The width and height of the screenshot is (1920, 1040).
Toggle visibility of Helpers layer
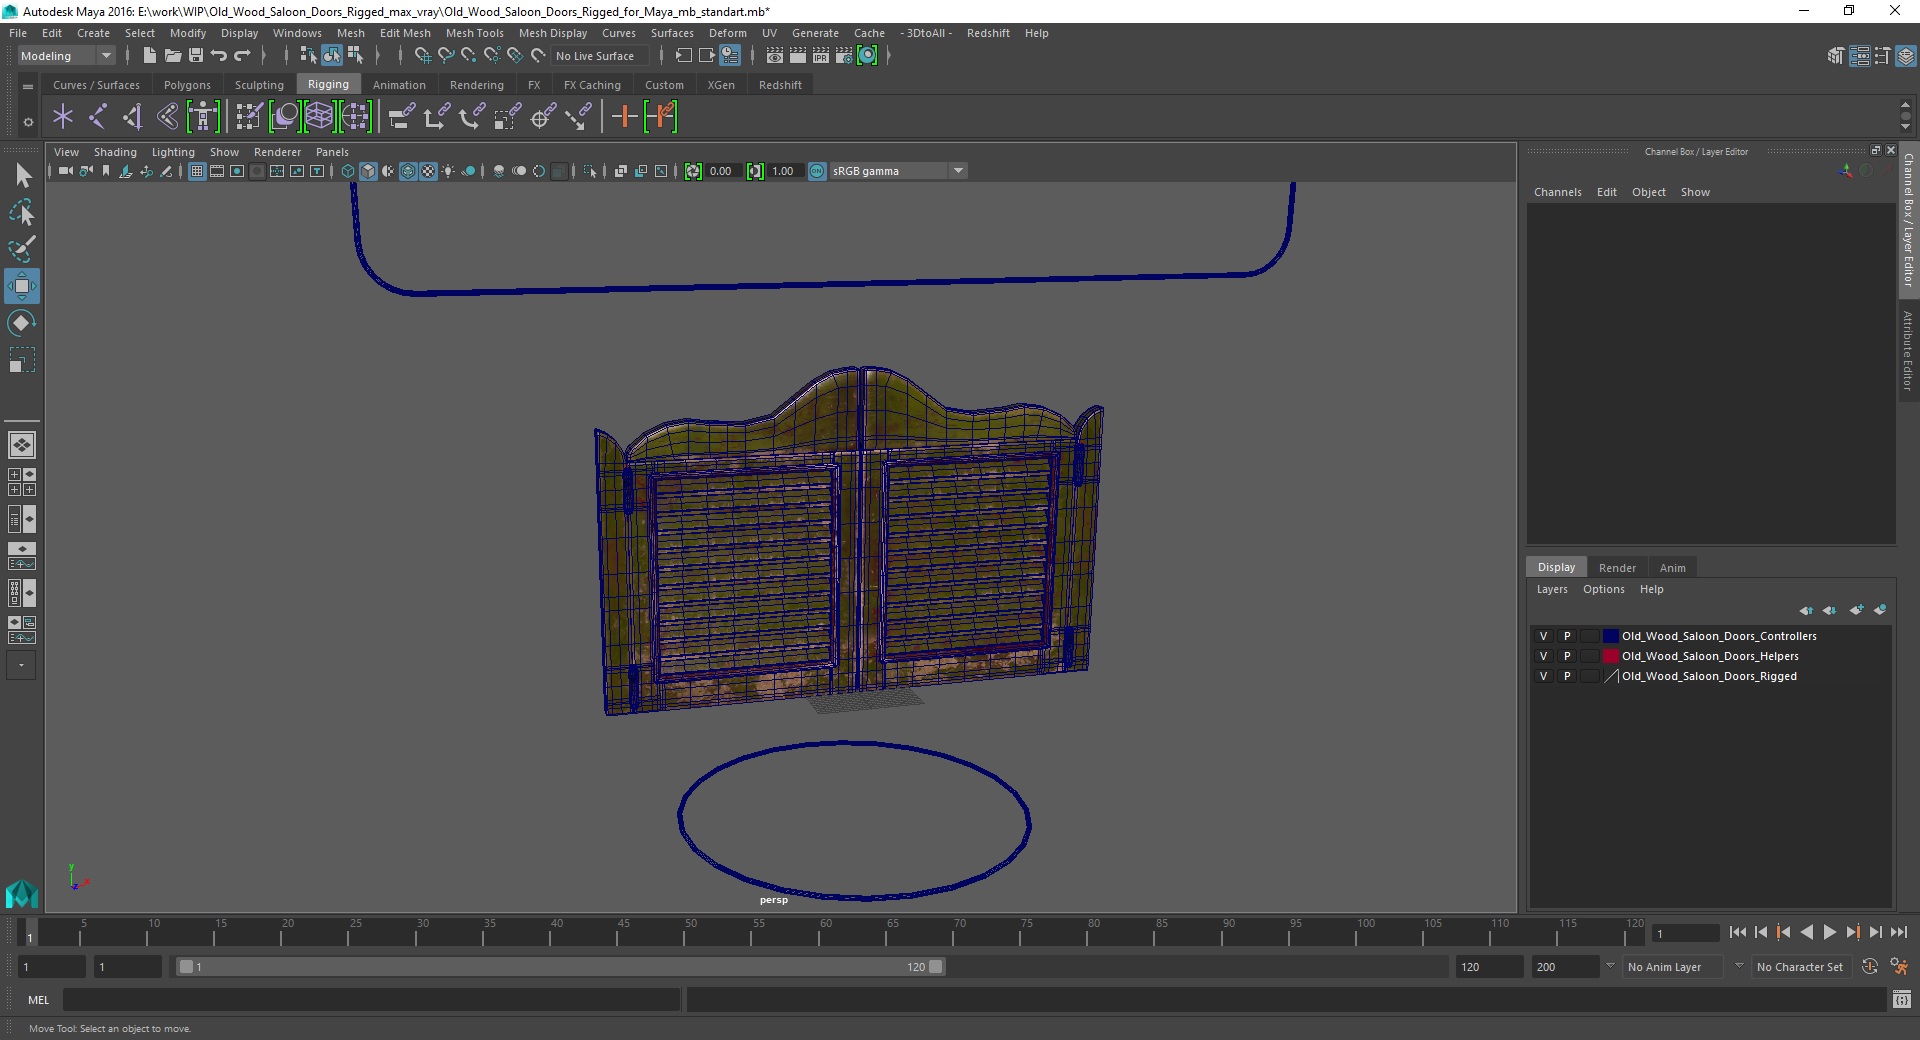(1543, 656)
